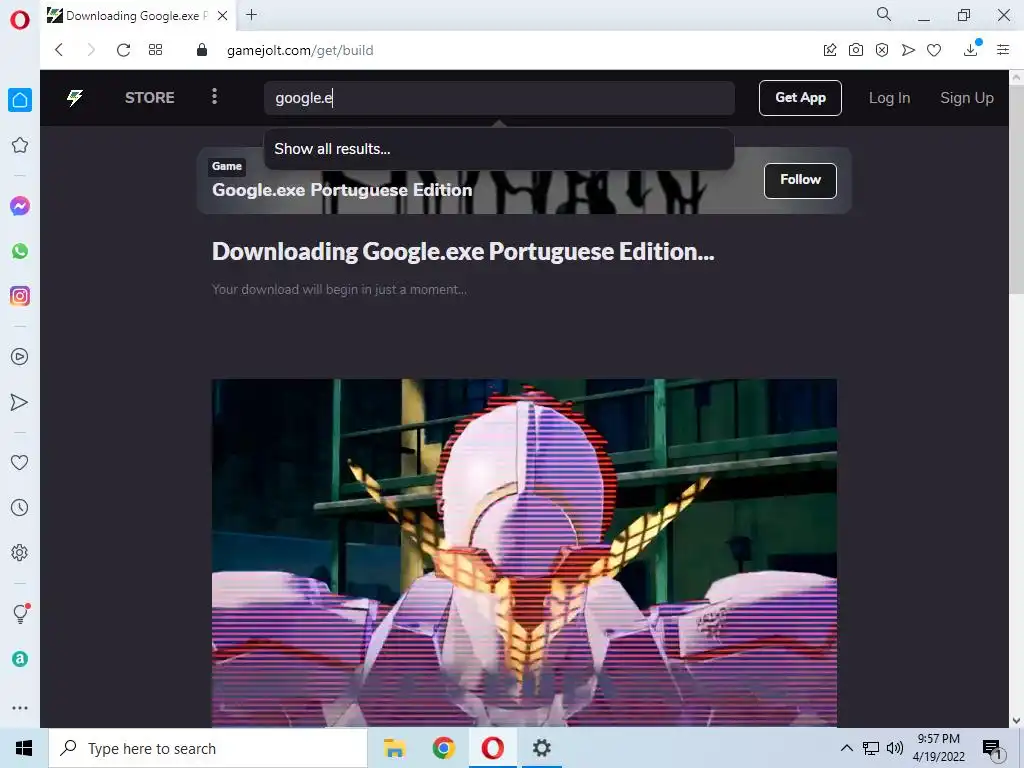Open sidebar three-dots setup menu
This screenshot has height=768, width=1024.
click(x=20, y=707)
